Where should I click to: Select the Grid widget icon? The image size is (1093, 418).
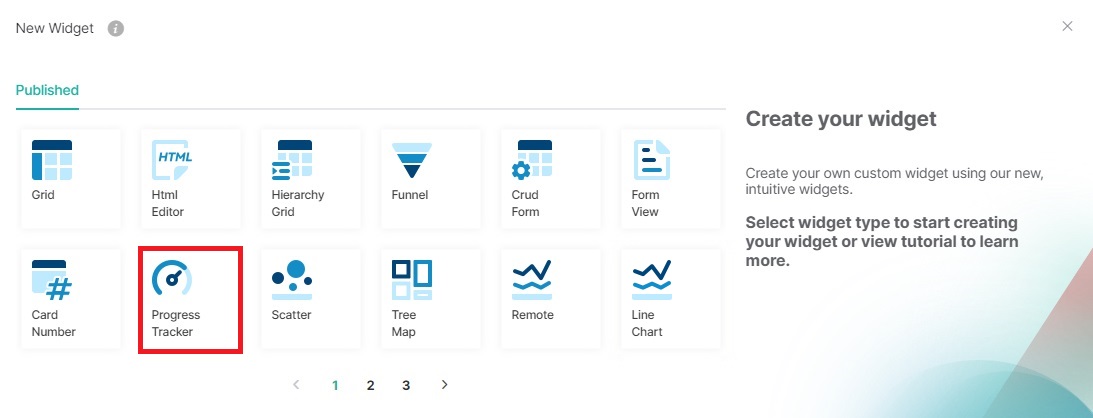pos(52,159)
